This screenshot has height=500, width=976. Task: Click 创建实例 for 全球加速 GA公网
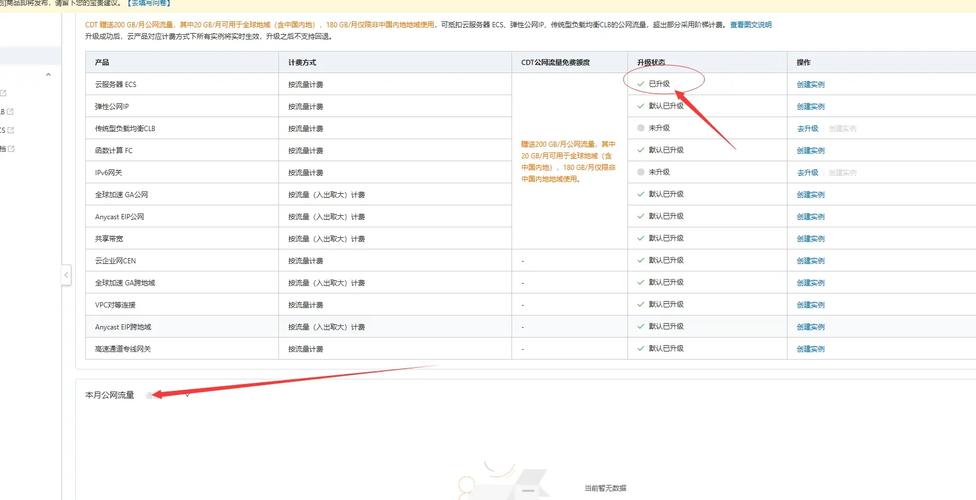(810, 195)
